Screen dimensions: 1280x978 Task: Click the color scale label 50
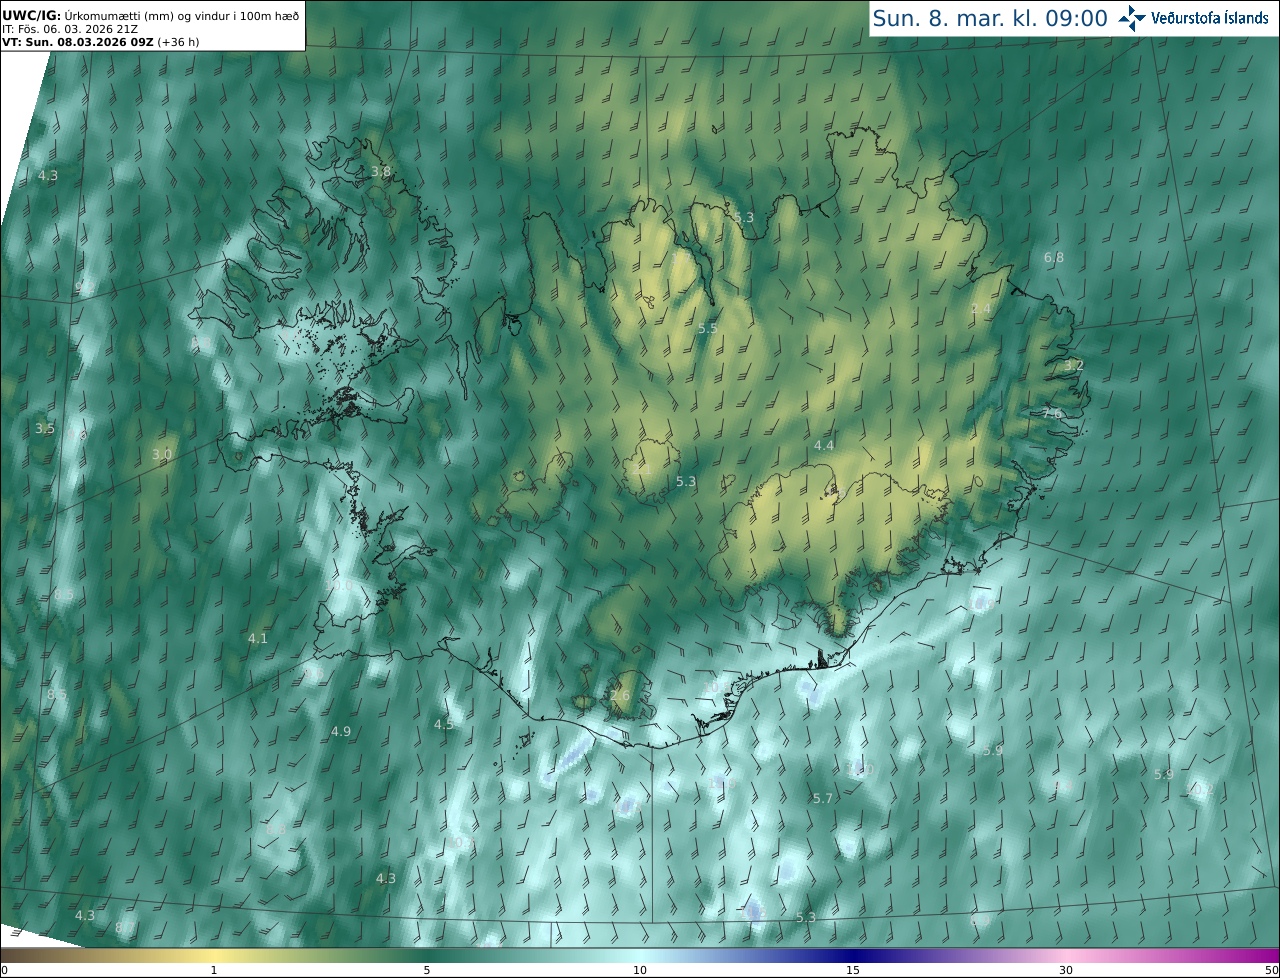[x=1272, y=970]
